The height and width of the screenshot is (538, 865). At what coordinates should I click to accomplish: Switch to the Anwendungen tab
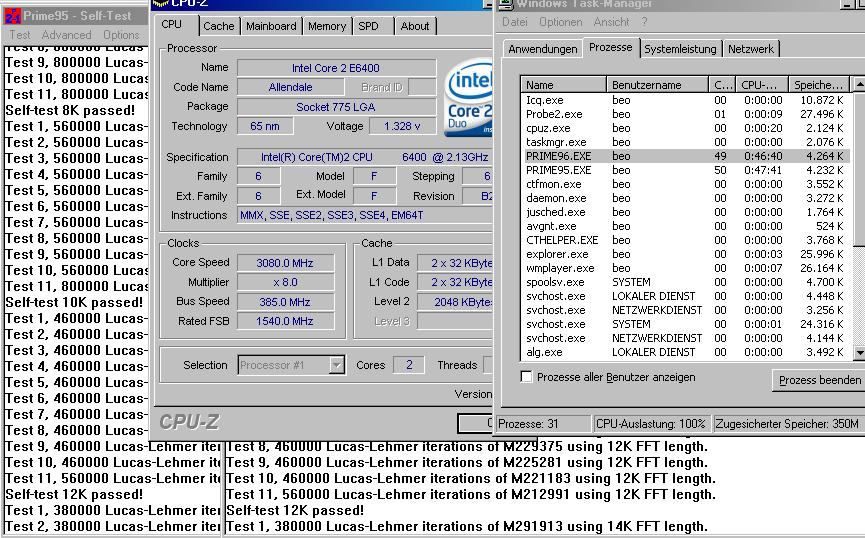point(542,49)
